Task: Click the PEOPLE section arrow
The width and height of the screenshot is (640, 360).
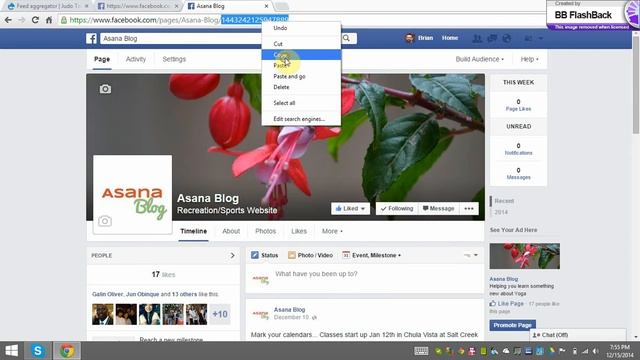Action: (x=232, y=256)
